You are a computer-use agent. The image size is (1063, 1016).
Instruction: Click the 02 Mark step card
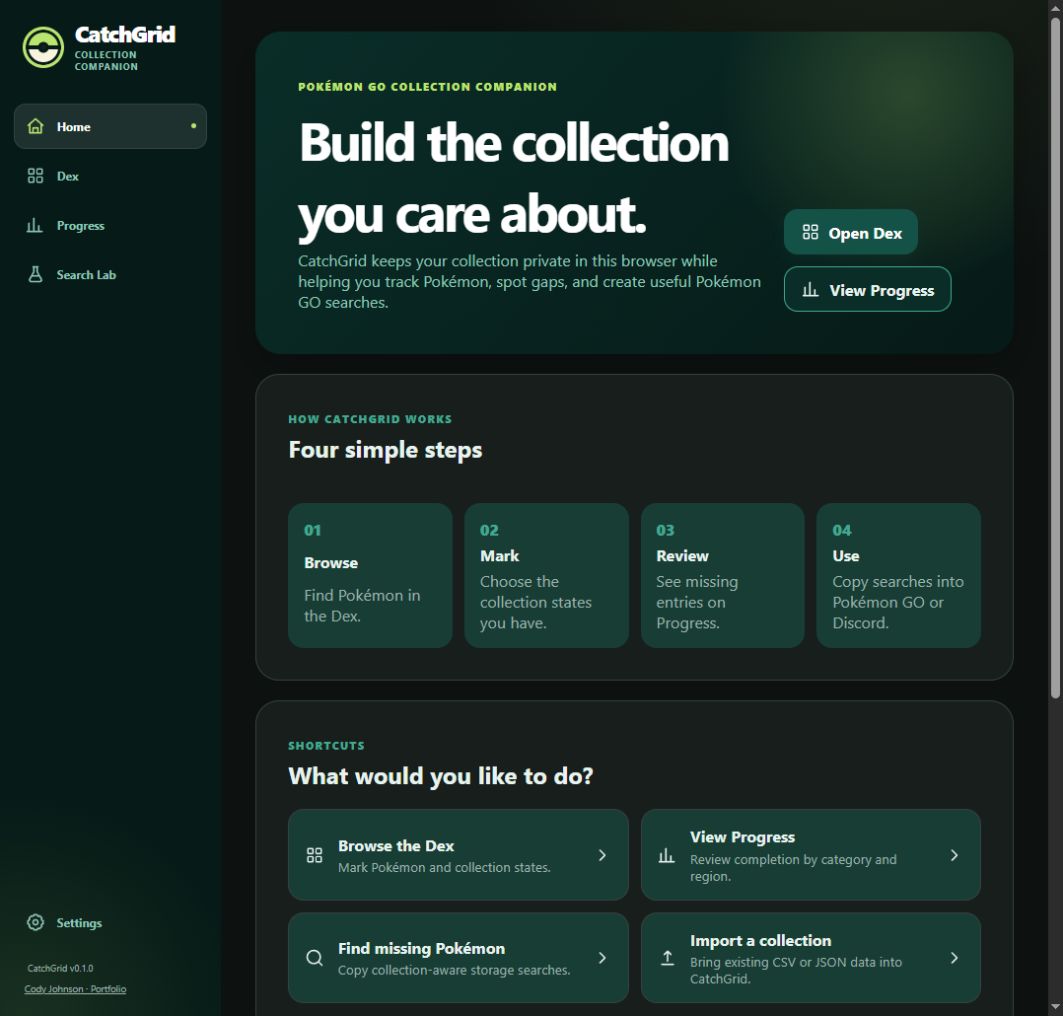click(x=546, y=575)
